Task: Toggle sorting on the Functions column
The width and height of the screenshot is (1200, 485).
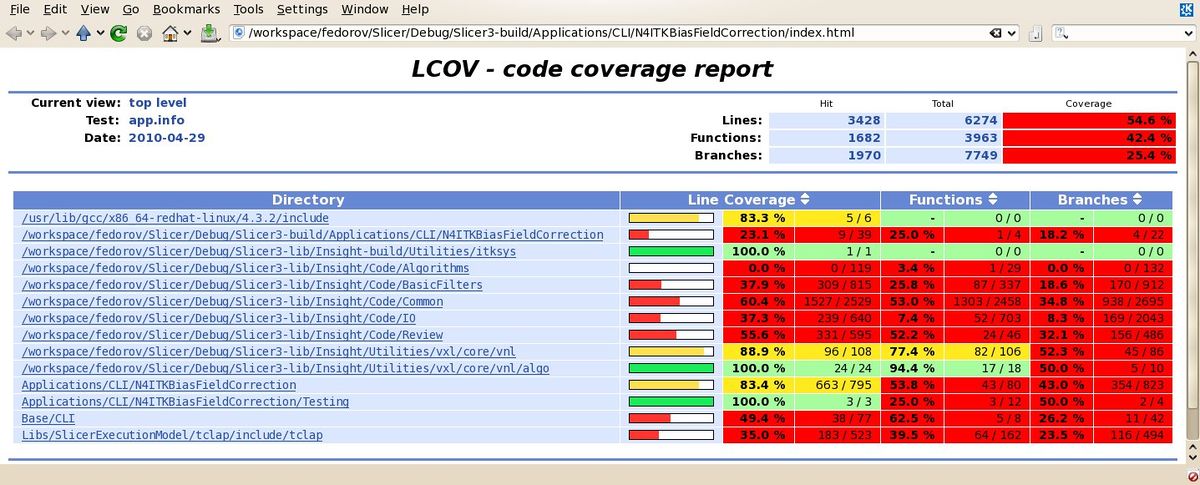Action: (x=992, y=200)
